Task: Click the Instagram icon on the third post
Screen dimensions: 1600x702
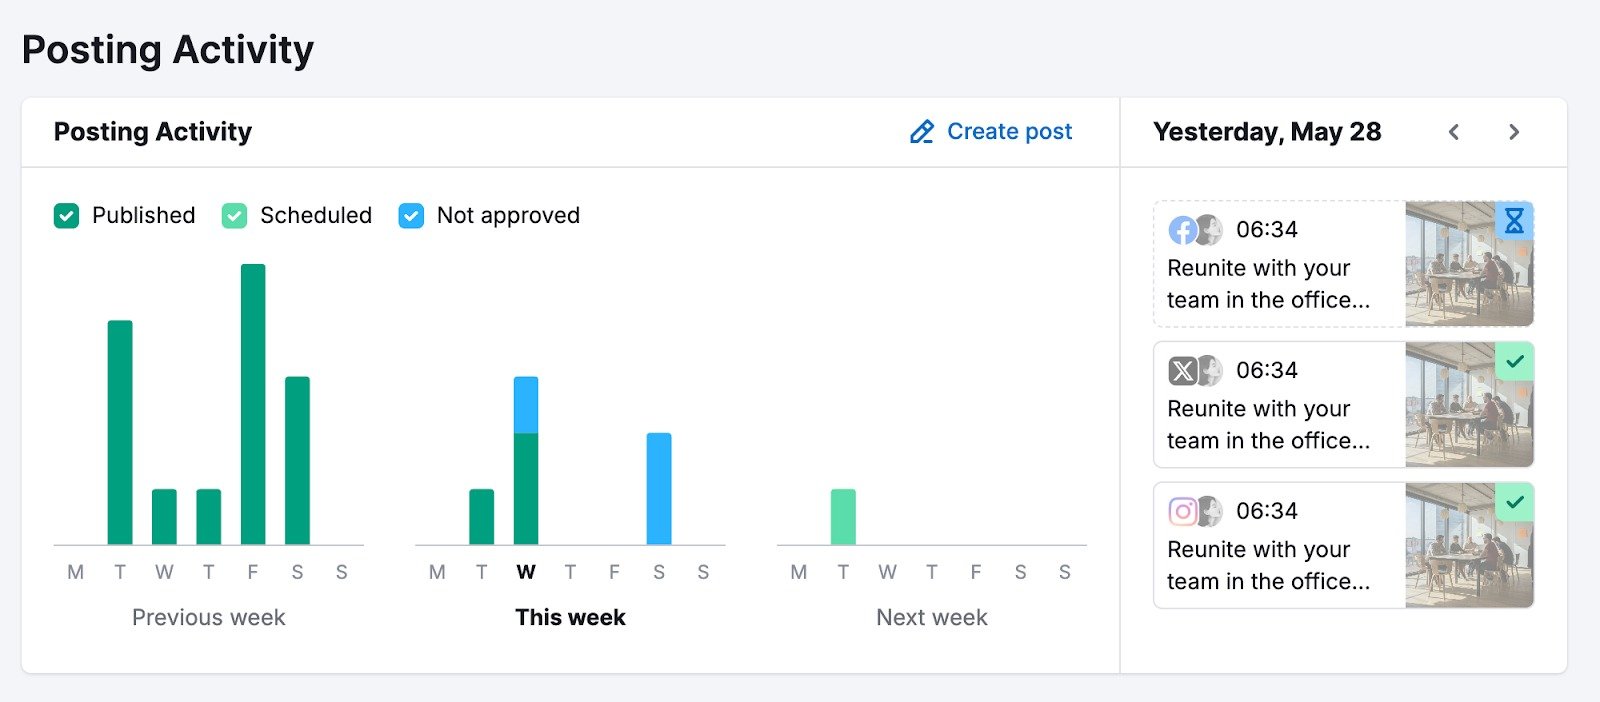Action: click(1183, 511)
